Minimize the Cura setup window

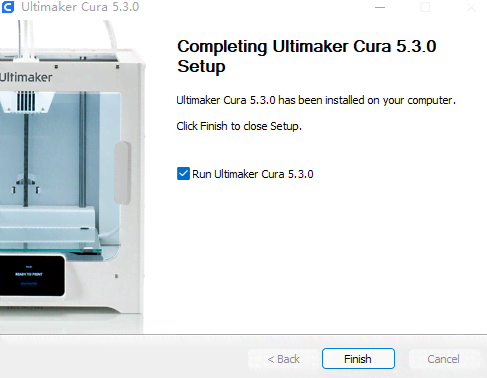tap(380, 7)
